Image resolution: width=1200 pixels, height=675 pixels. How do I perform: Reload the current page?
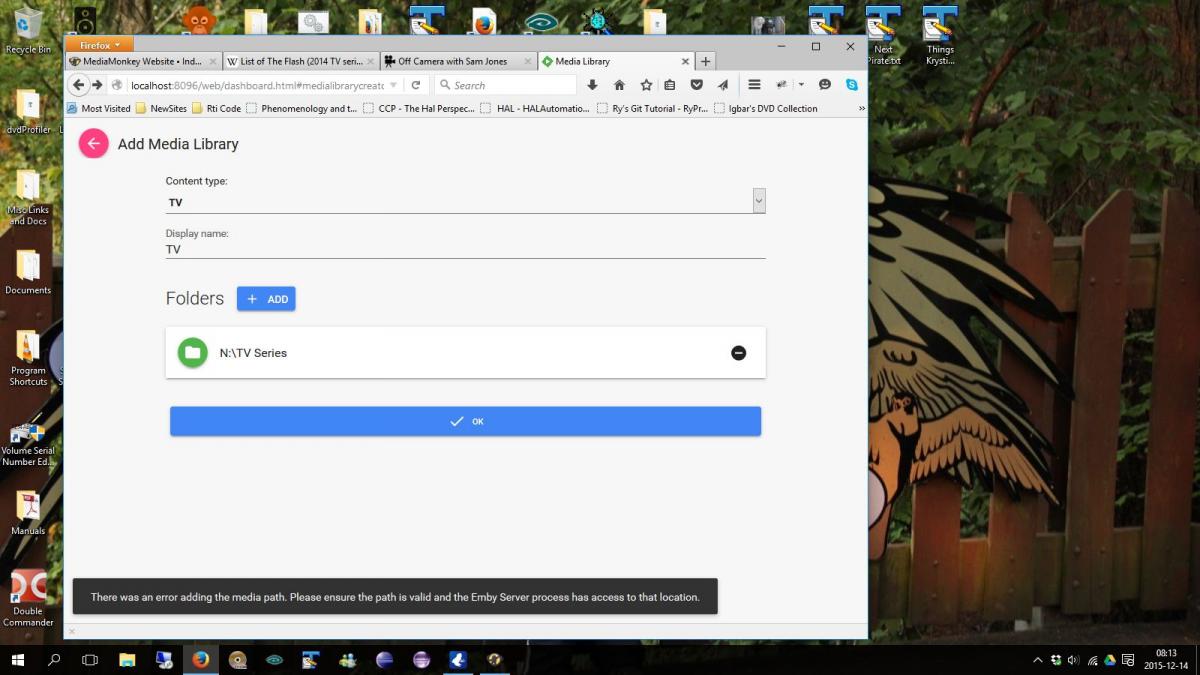coord(416,85)
